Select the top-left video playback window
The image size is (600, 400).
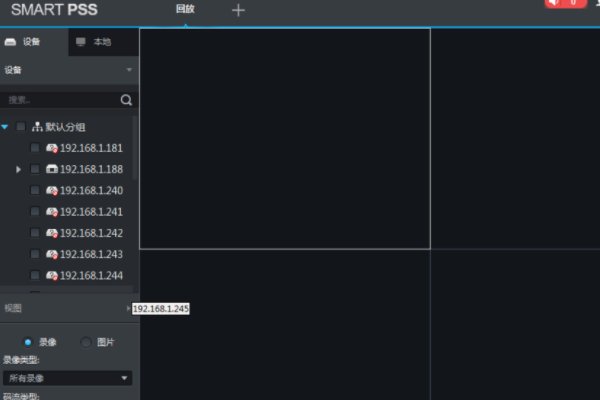(x=285, y=138)
